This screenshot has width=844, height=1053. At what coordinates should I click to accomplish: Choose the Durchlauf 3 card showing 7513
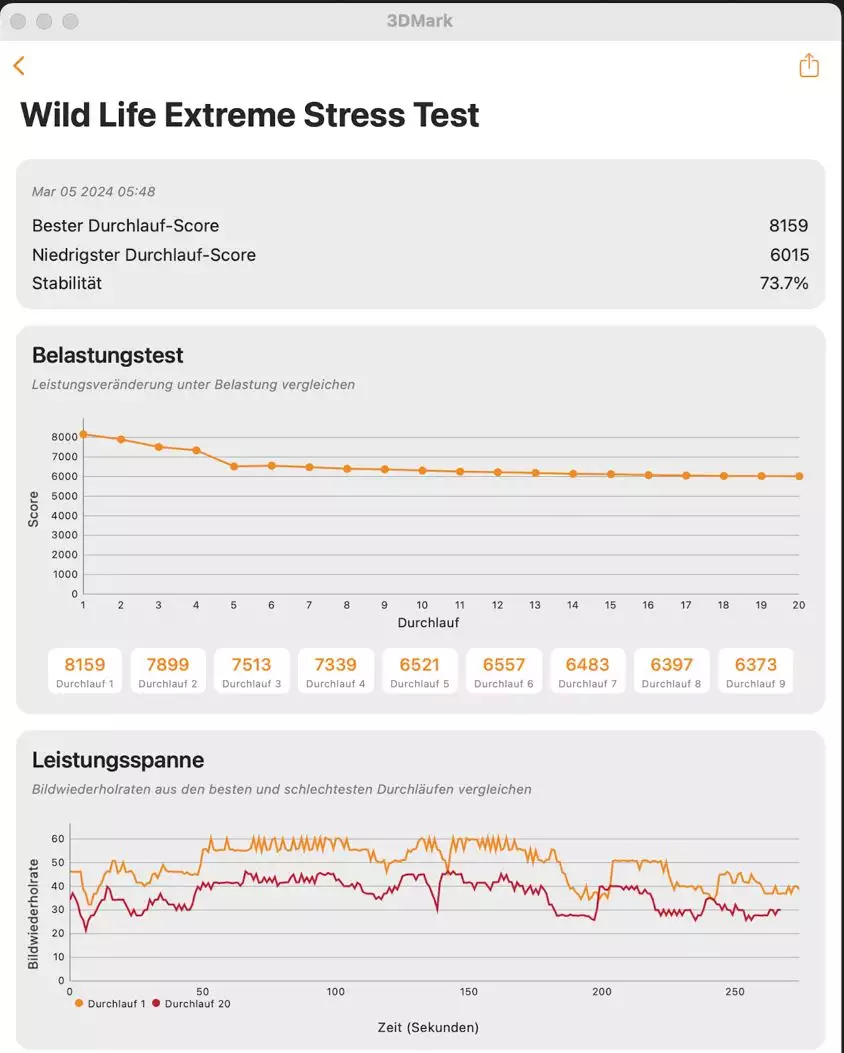[x=252, y=671]
